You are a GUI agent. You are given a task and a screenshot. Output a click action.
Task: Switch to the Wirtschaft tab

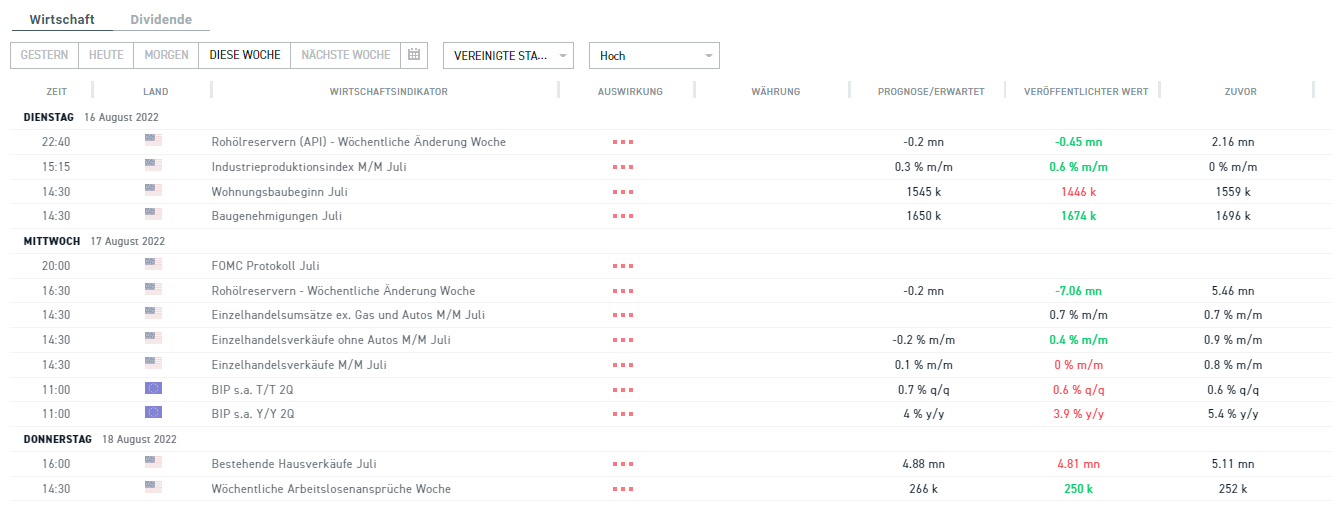tap(62, 20)
